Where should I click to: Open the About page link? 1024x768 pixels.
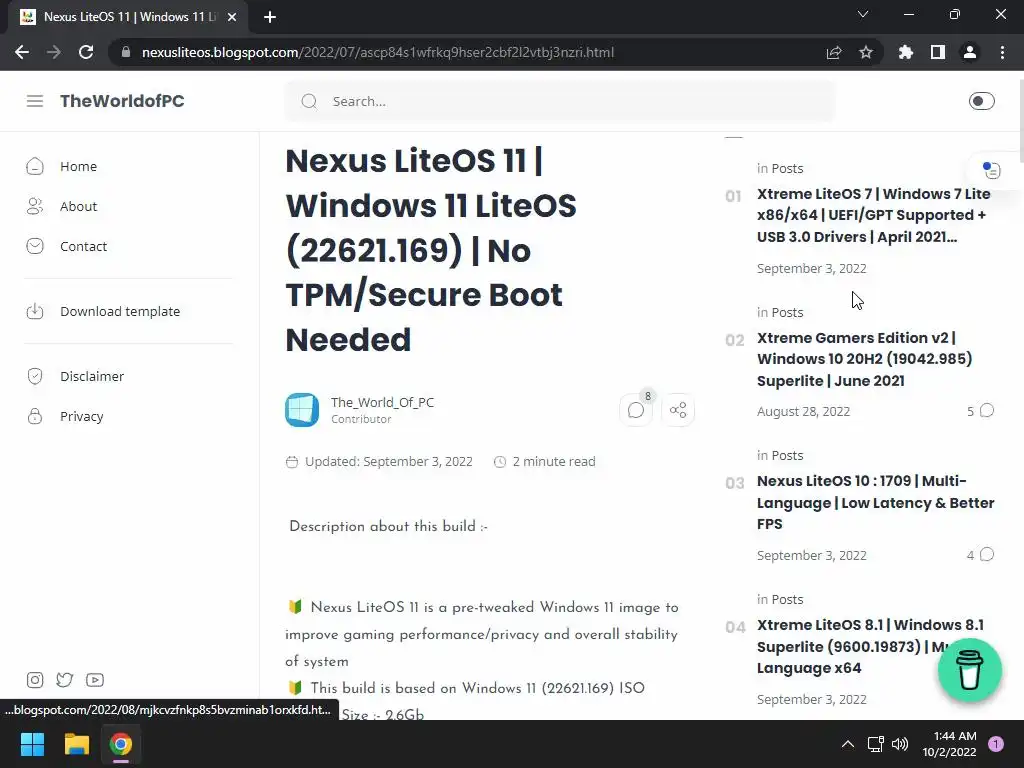point(78,206)
